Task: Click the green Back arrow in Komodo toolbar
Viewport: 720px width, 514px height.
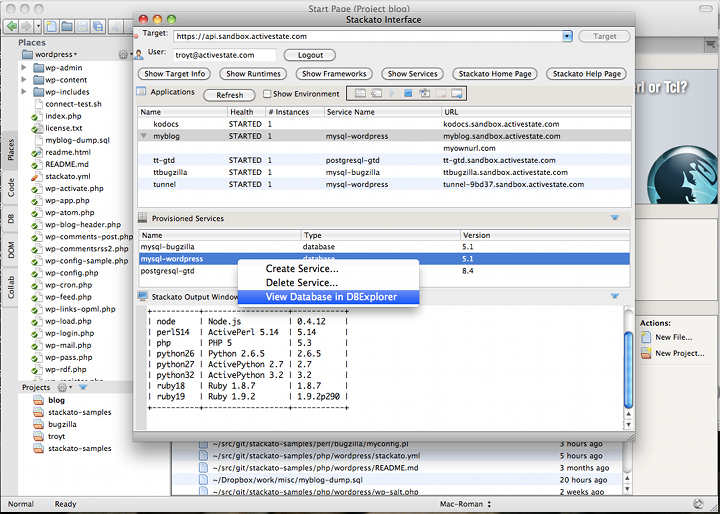Action: coord(12,26)
